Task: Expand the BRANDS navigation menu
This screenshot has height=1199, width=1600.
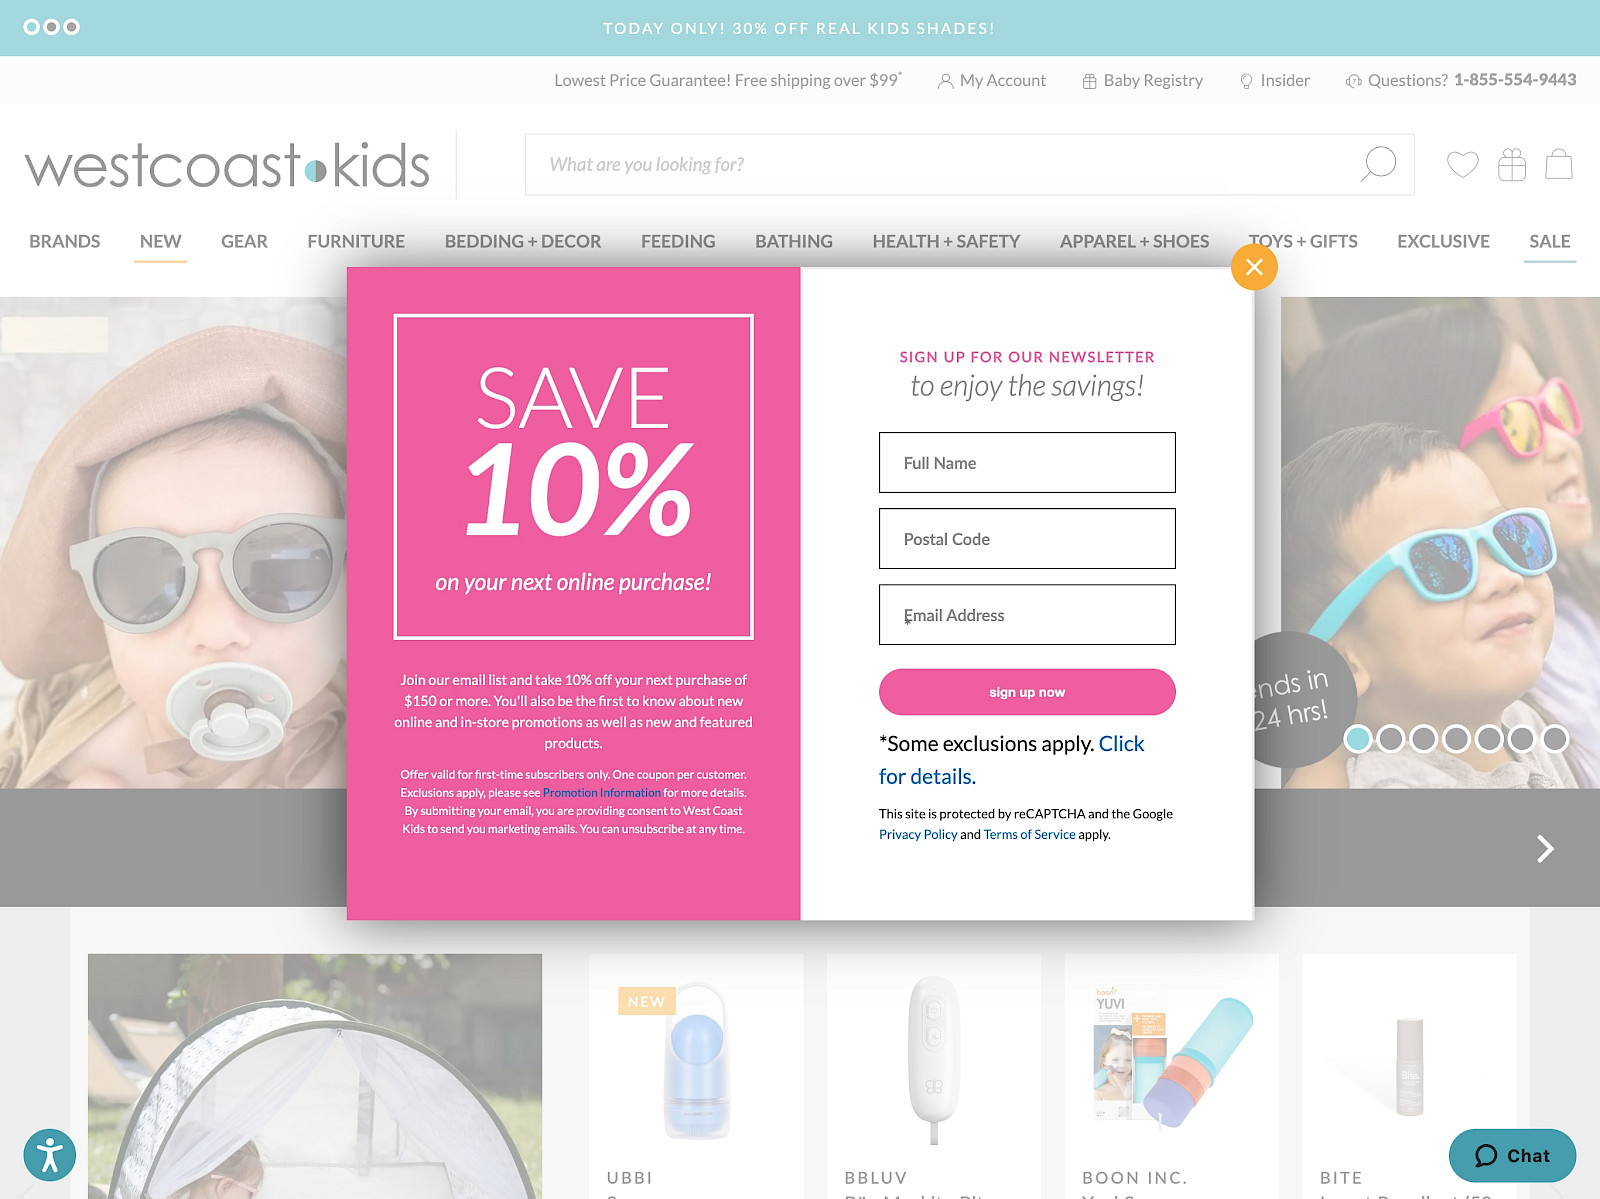Action: click(x=65, y=241)
